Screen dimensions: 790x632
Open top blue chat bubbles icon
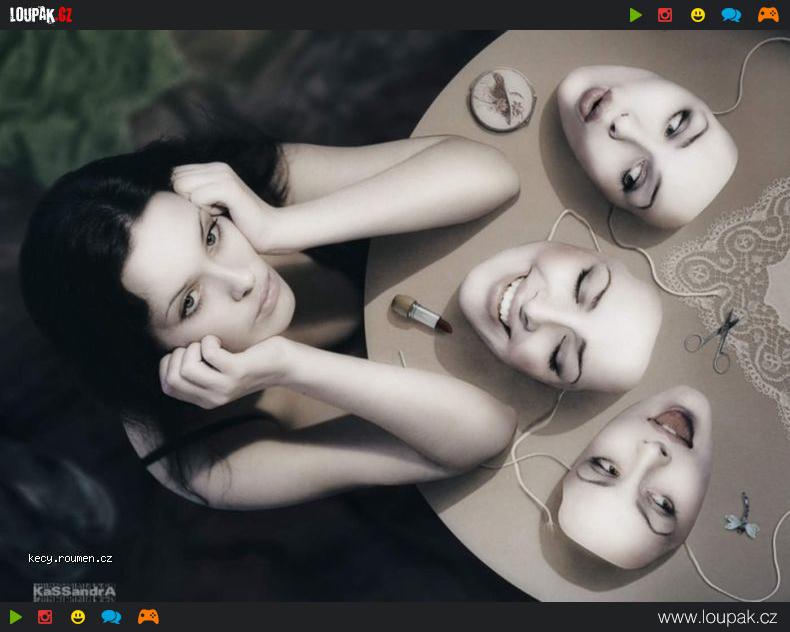[x=731, y=15]
